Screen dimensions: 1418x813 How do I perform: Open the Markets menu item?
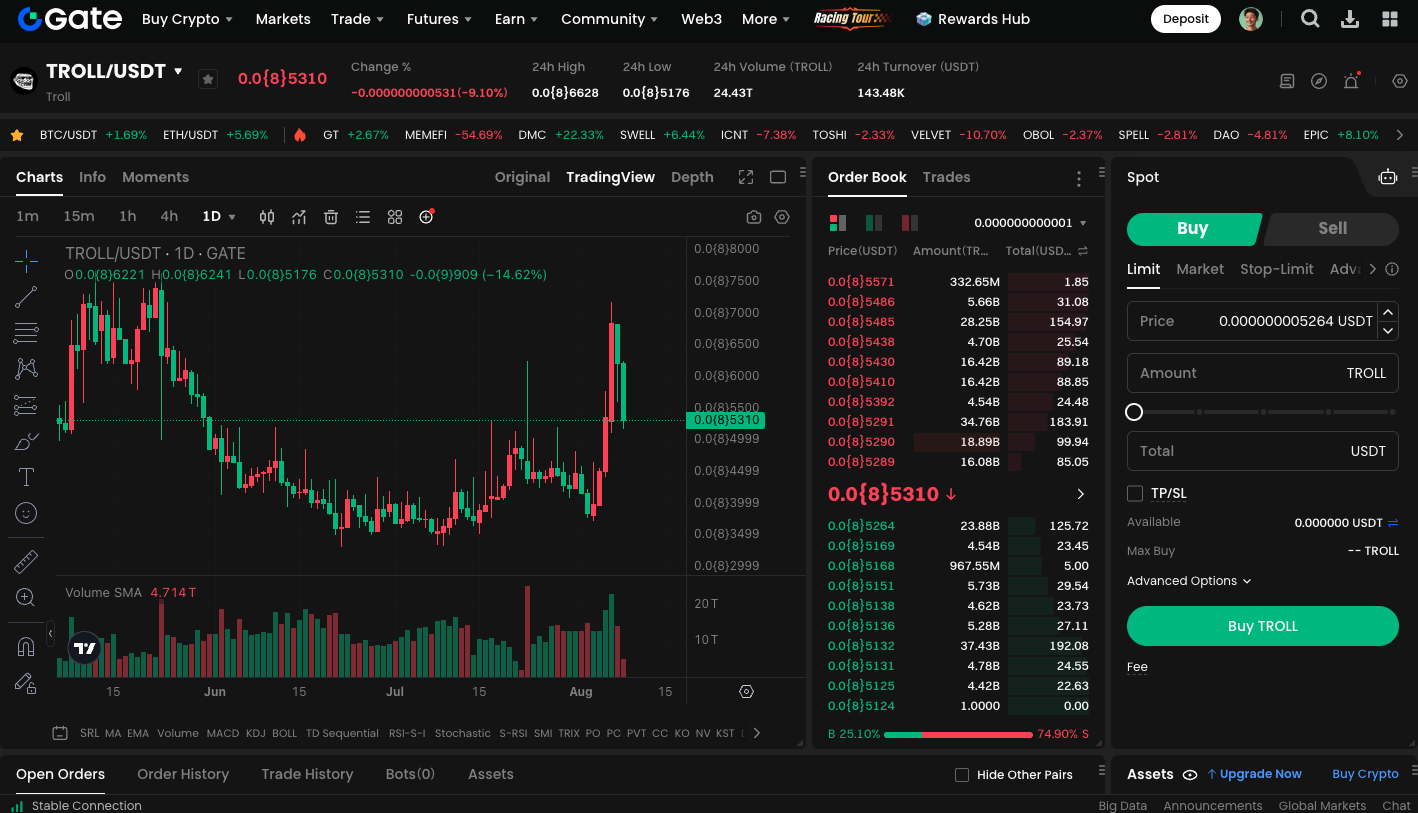283,19
